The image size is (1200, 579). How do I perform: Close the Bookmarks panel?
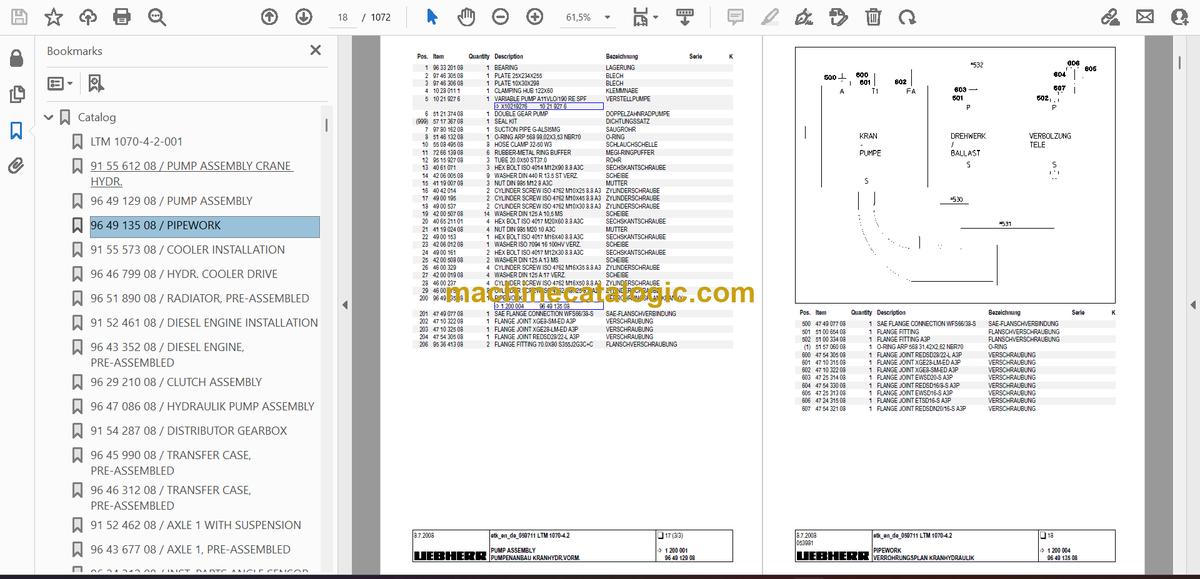316,50
